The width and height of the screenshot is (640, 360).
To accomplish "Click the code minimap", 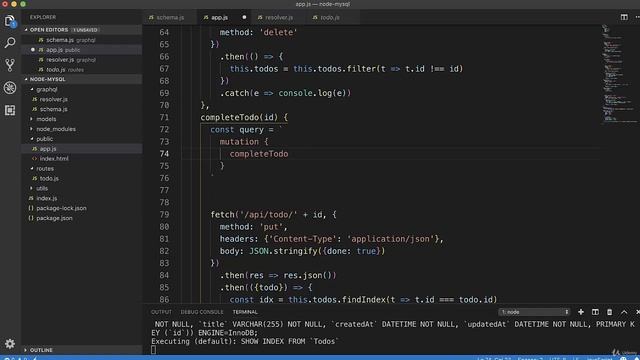I will point(619,73).
